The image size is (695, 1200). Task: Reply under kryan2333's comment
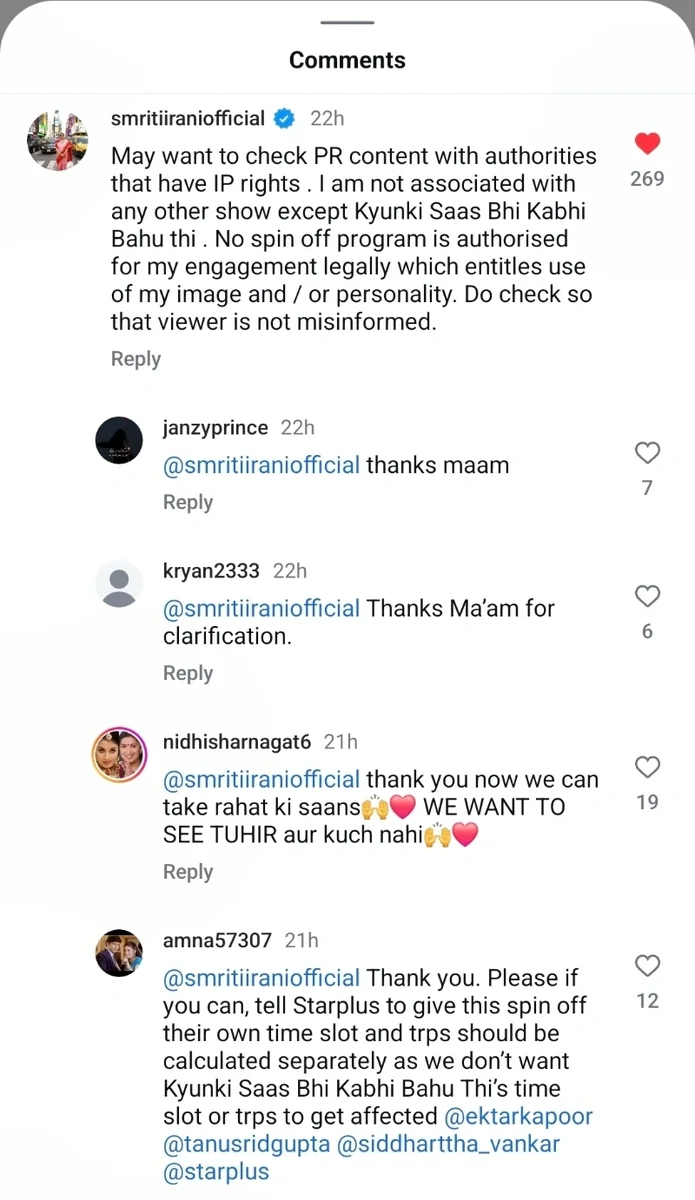[188, 673]
